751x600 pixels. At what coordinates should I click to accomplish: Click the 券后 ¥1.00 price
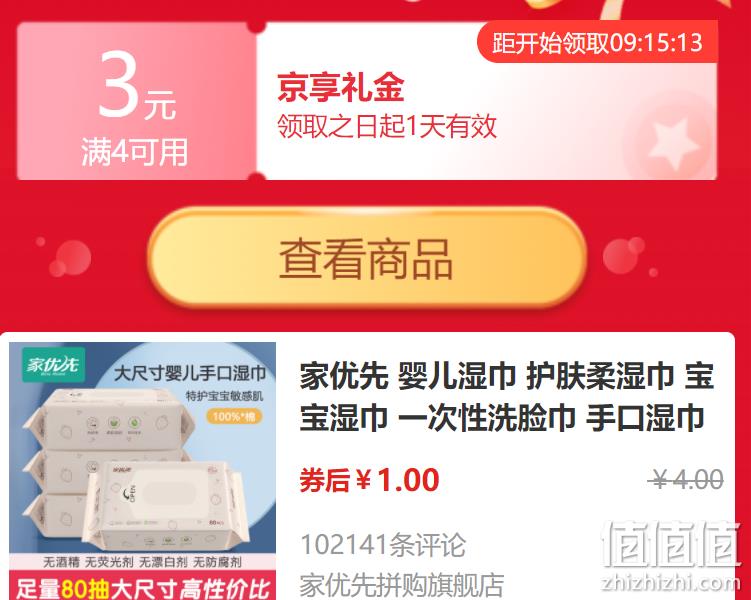[369, 480]
